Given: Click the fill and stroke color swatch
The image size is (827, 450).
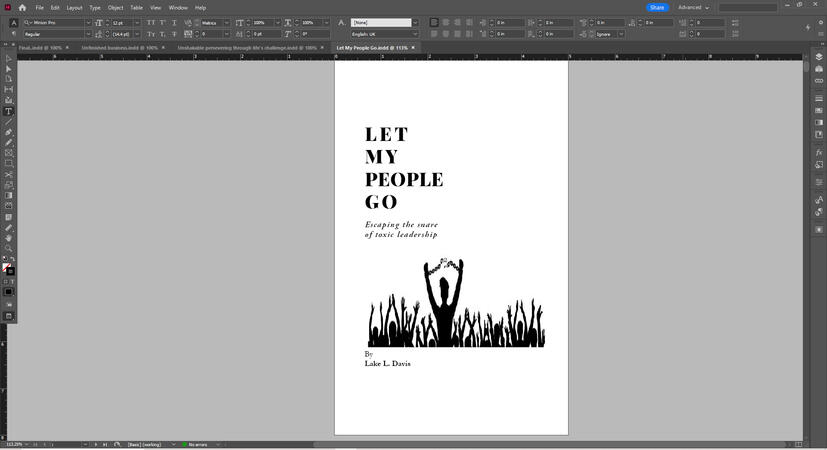Looking at the screenshot, I should (8, 269).
